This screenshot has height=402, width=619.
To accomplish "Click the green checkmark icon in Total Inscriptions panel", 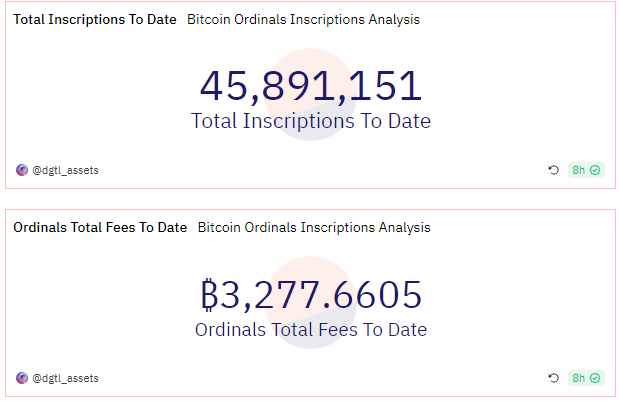I will [596, 170].
